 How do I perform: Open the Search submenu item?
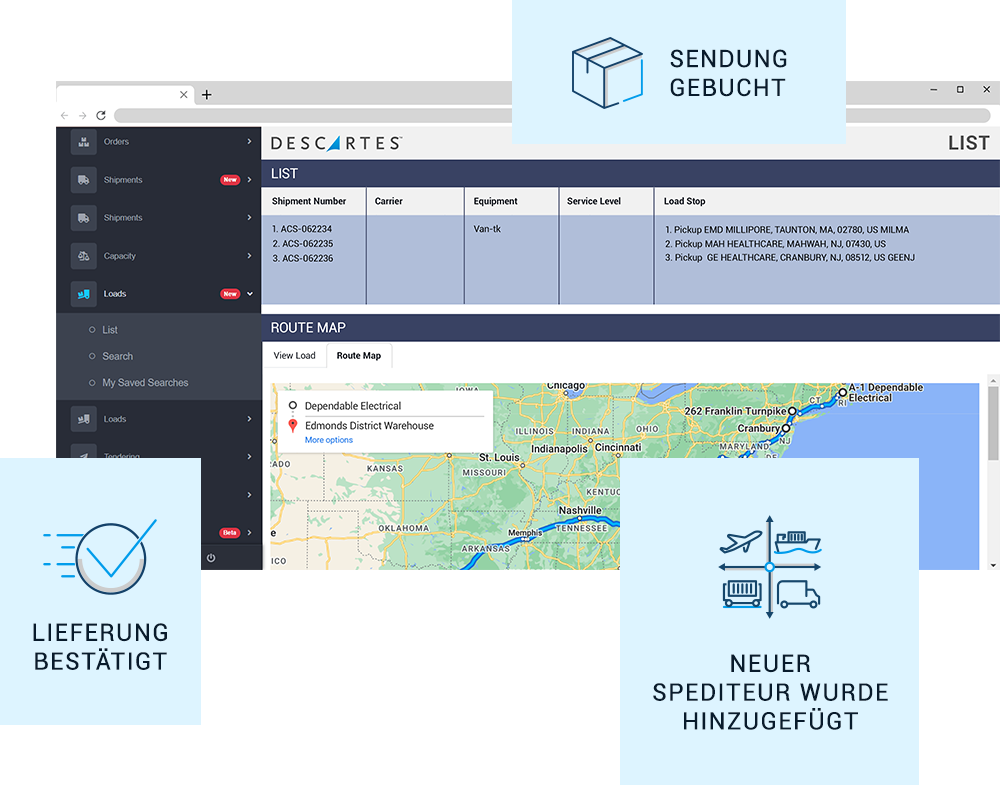[117, 356]
